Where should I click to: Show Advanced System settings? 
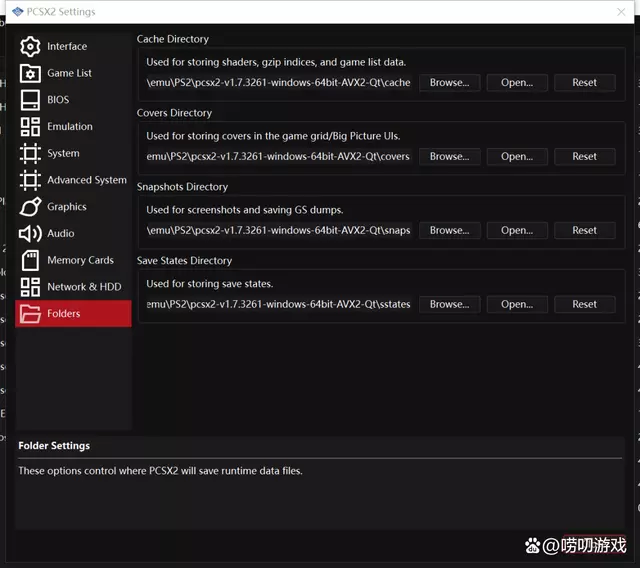click(x=73, y=180)
